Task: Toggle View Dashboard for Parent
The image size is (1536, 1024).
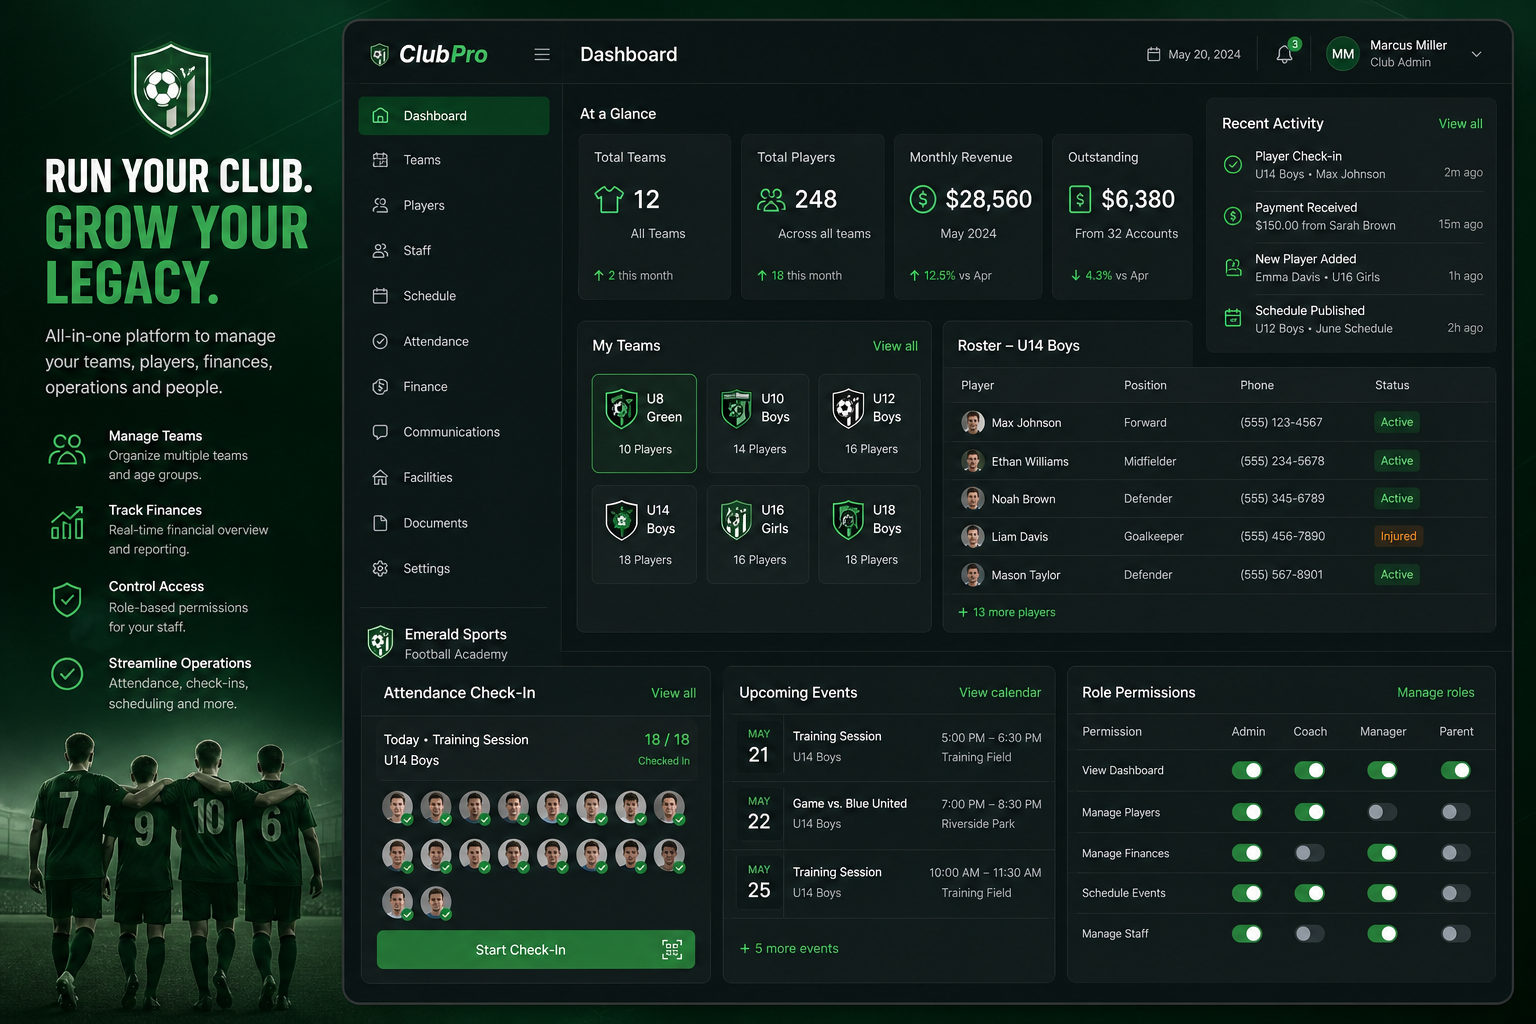Action: pyautogui.click(x=1456, y=770)
